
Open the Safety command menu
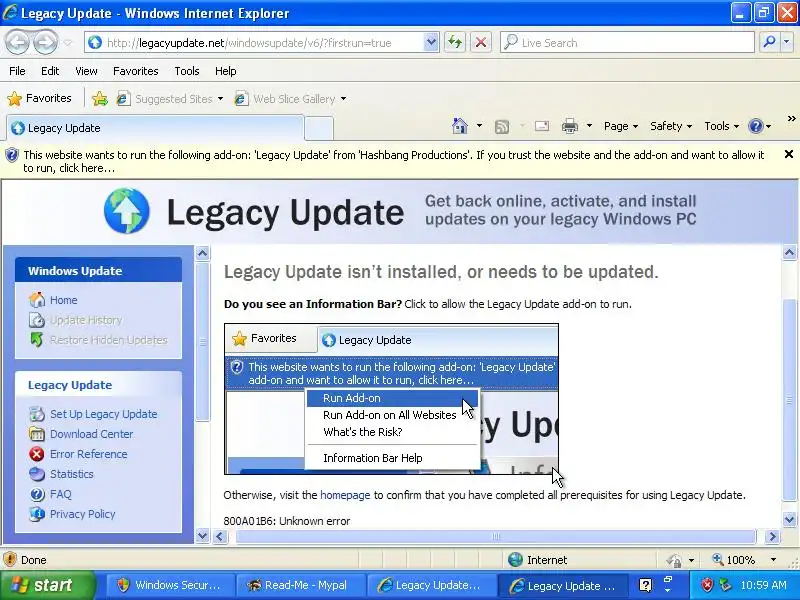pyautogui.click(x=671, y=126)
